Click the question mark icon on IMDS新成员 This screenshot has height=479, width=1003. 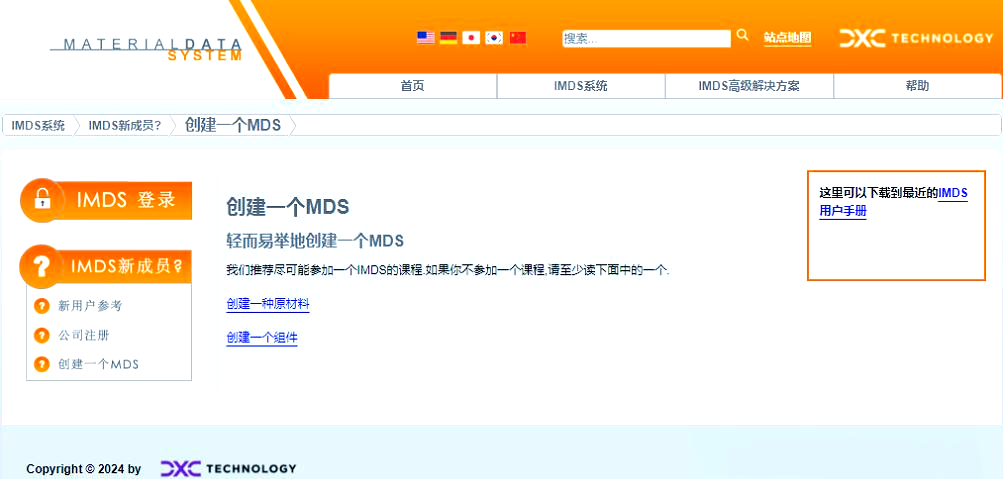pos(42,266)
